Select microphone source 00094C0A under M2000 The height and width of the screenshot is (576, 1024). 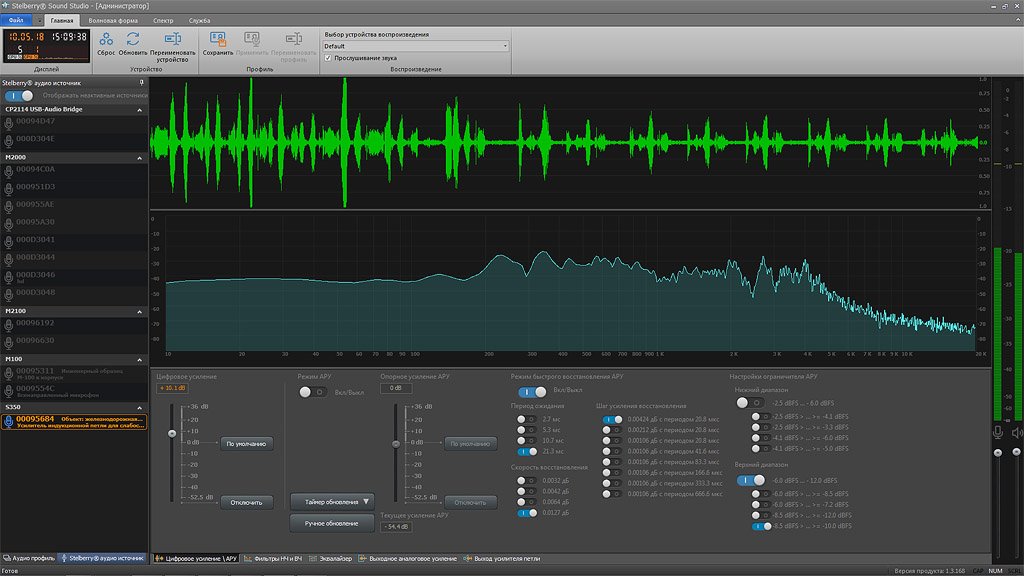tap(35, 169)
